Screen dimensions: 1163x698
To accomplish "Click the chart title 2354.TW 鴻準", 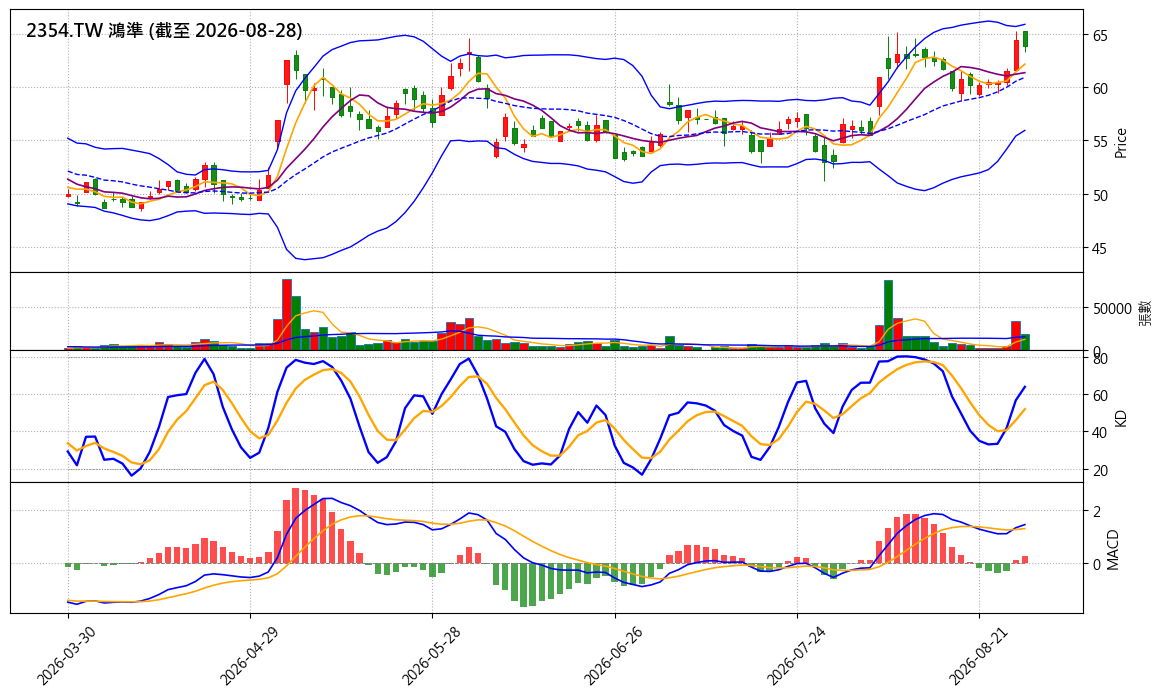I will click(x=164, y=30).
